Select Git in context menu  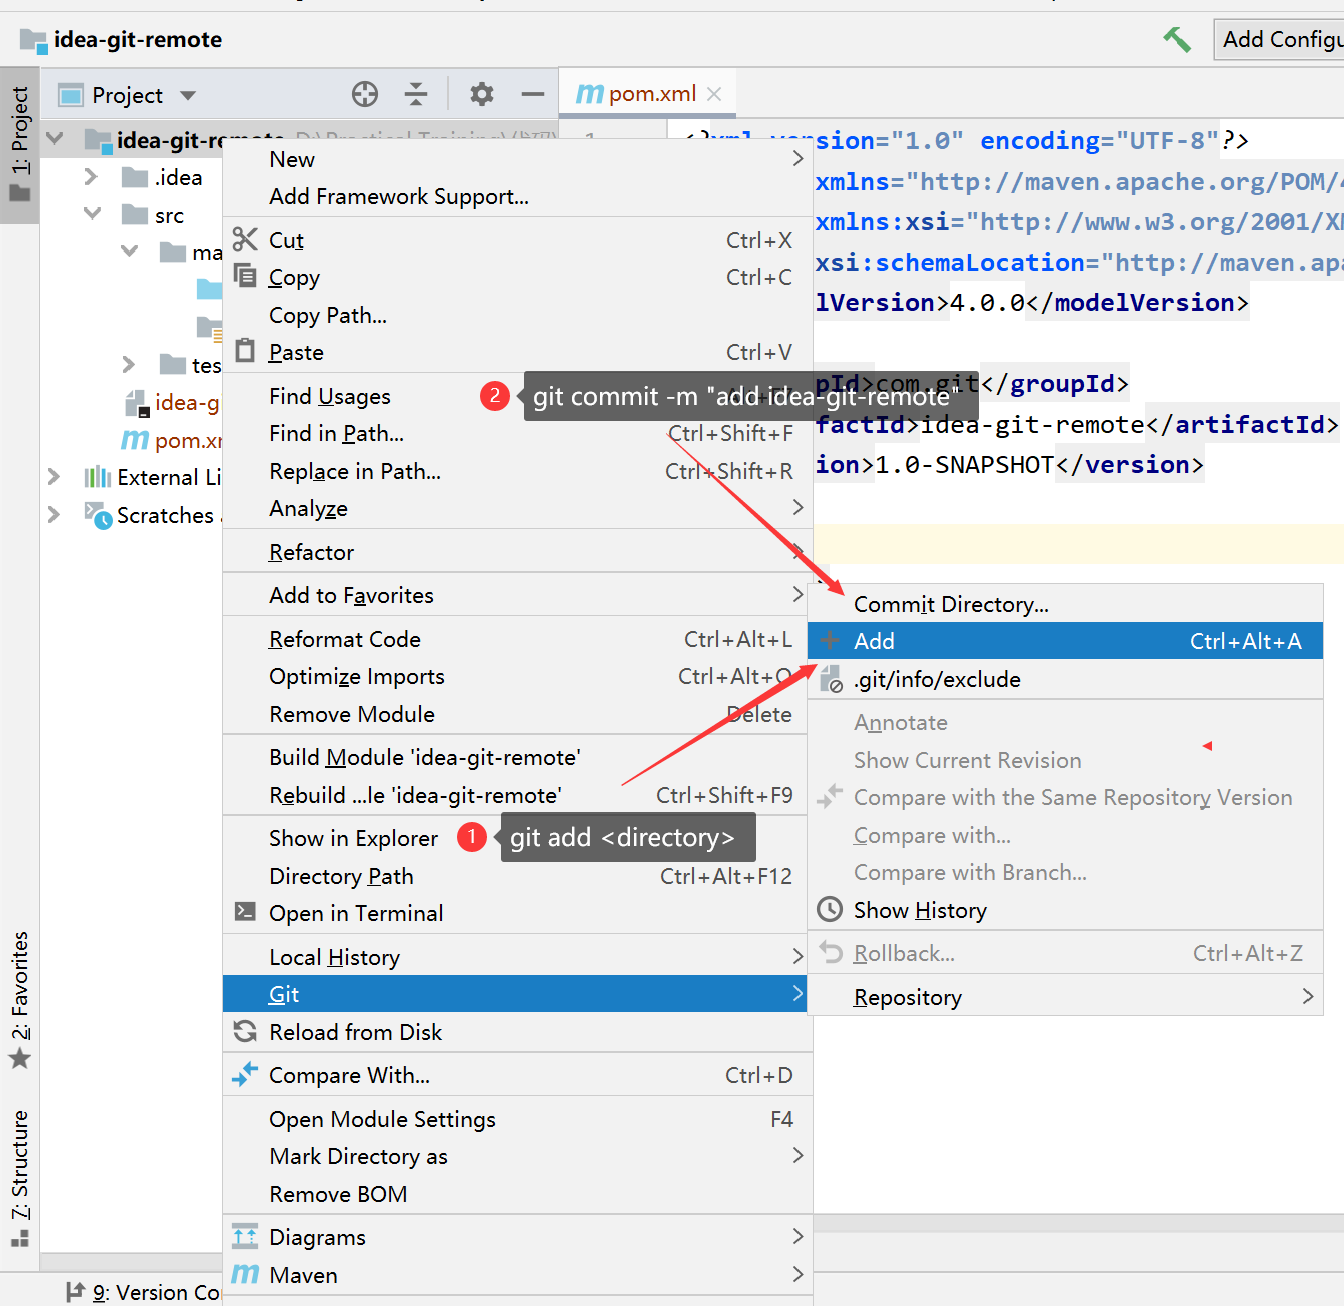(x=515, y=994)
